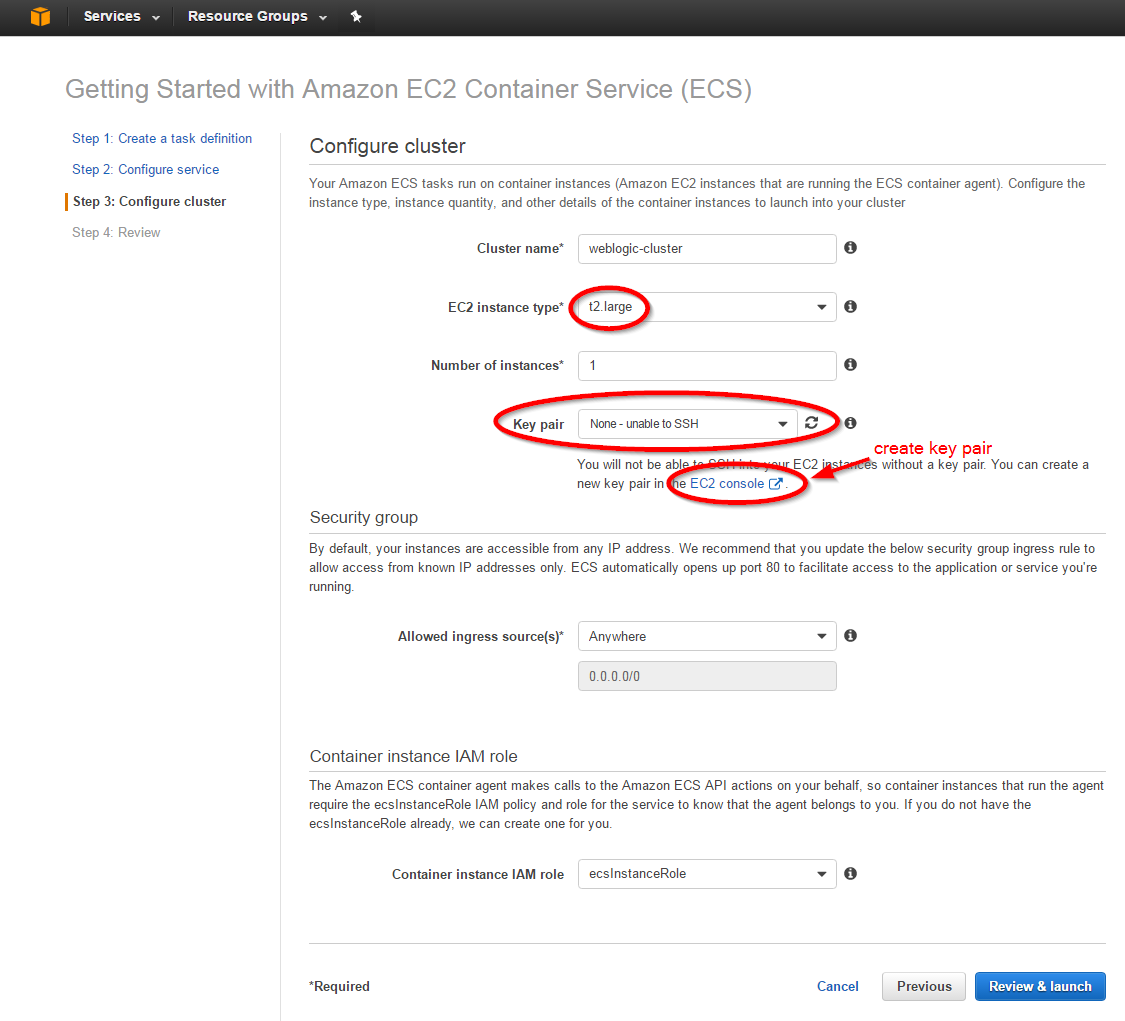Click info icon for Container instance IAM role
Viewport: 1125px width, 1021px height.
point(850,873)
